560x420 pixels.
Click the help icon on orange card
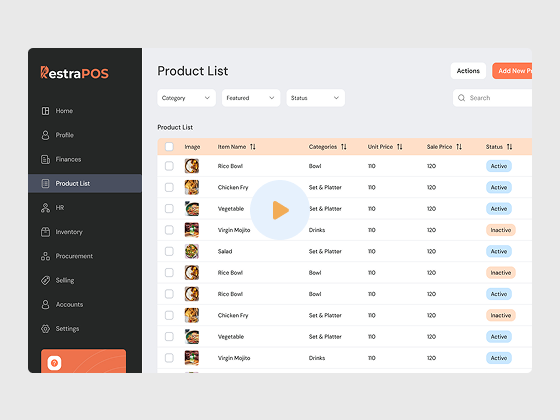click(x=54, y=363)
